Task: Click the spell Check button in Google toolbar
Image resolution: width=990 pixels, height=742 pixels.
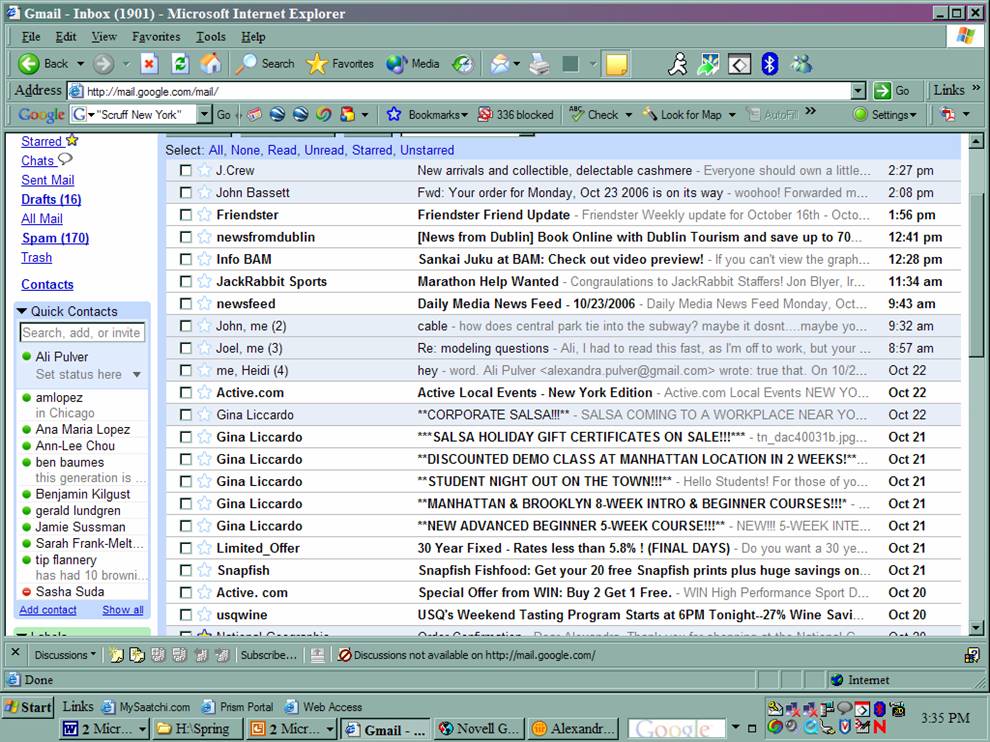Action: point(594,114)
